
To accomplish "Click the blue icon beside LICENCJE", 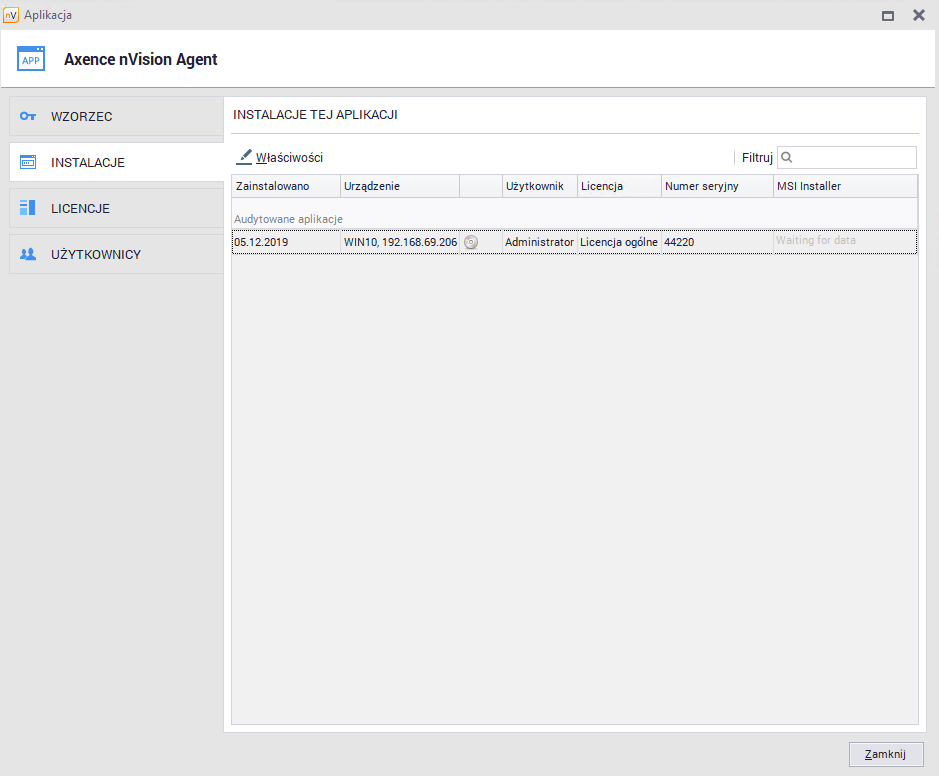I will click(x=28, y=208).
